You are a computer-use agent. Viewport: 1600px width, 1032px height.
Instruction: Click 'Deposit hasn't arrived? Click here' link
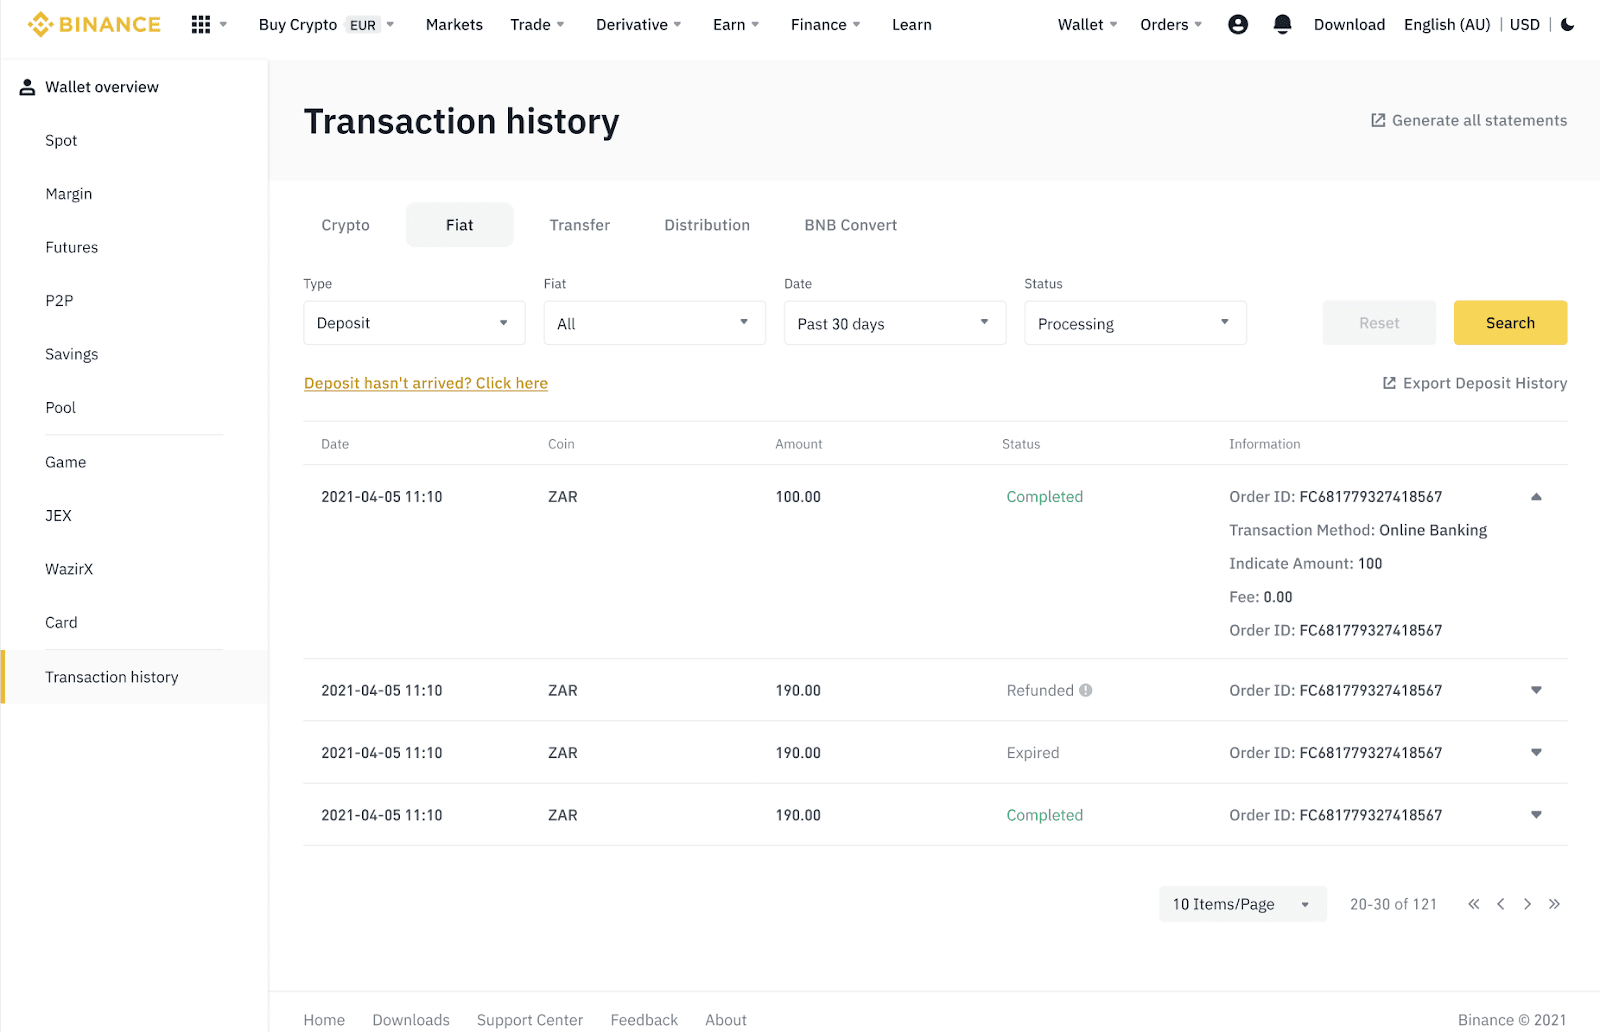pyautogui.click(x=426, y=383)
